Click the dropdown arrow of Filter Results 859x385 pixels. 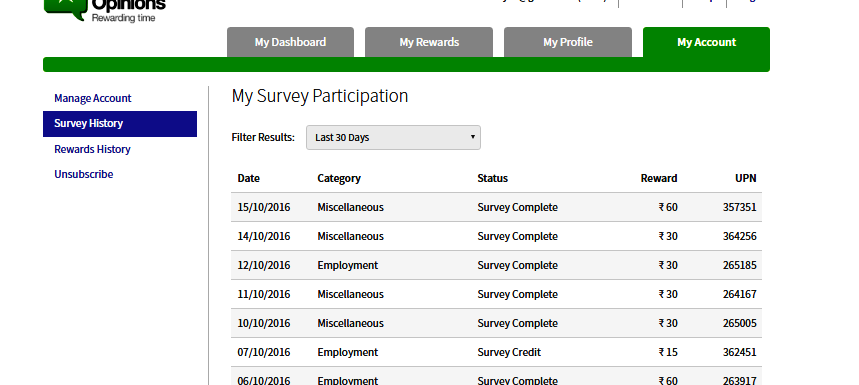[472, 137]
